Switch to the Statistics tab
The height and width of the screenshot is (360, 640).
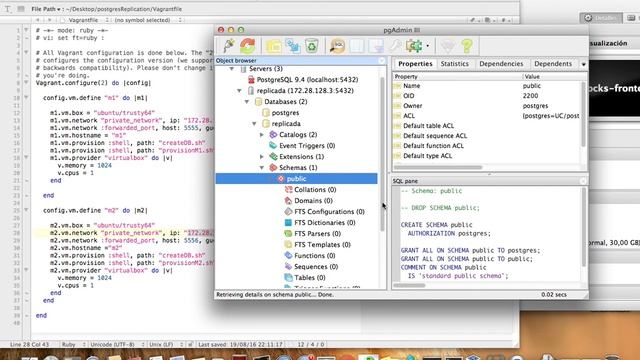454,64
